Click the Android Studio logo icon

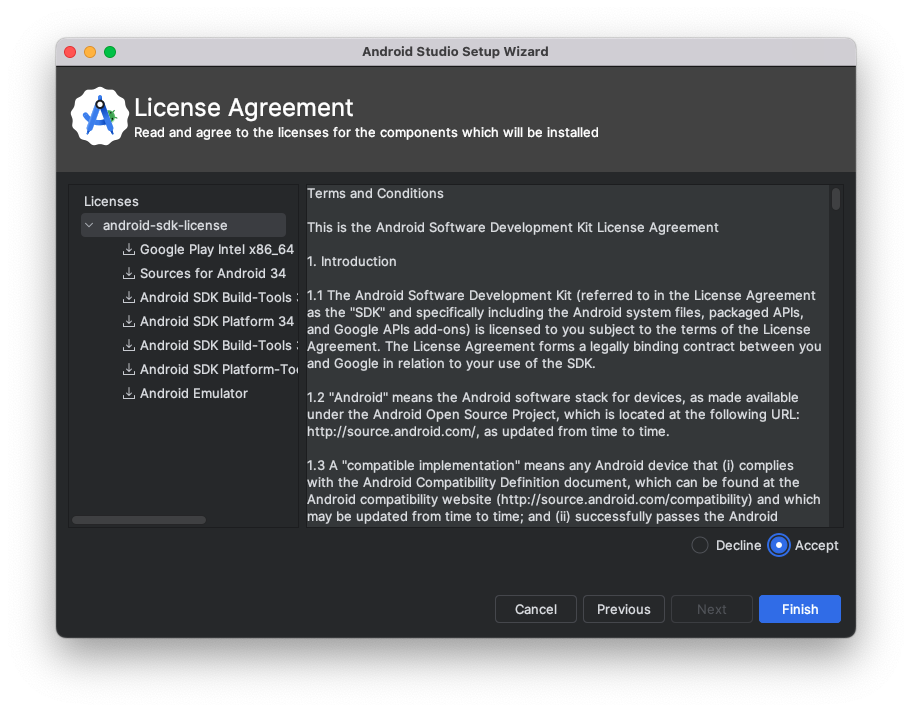tap(99, 116)
